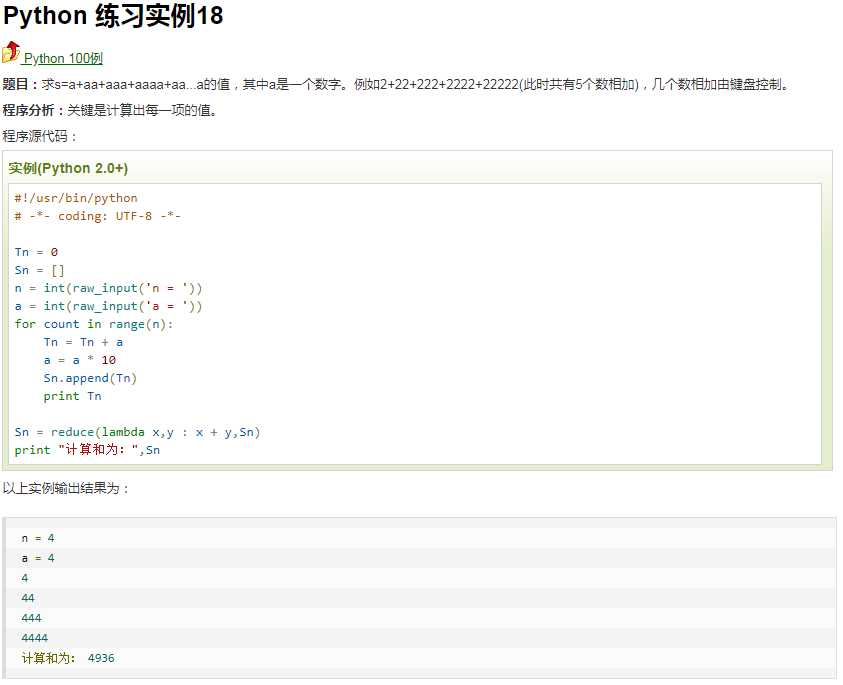Click the output line "a = 4"

tap(38, 558)
